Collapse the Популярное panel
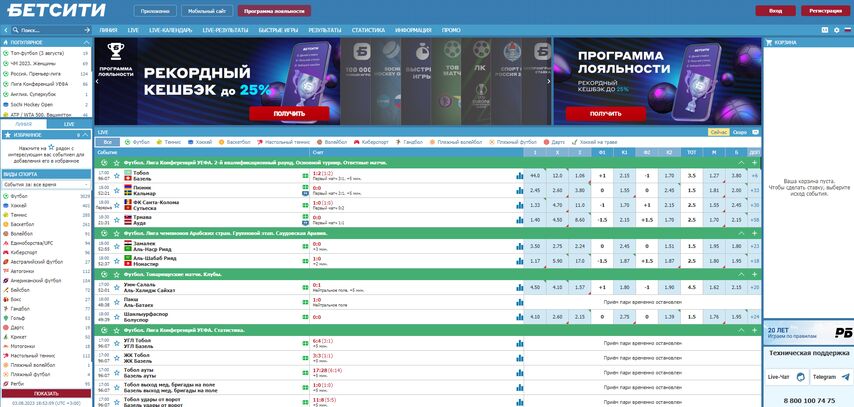The height and width of the screenshot is (407, 854). (x=86, y=42)
